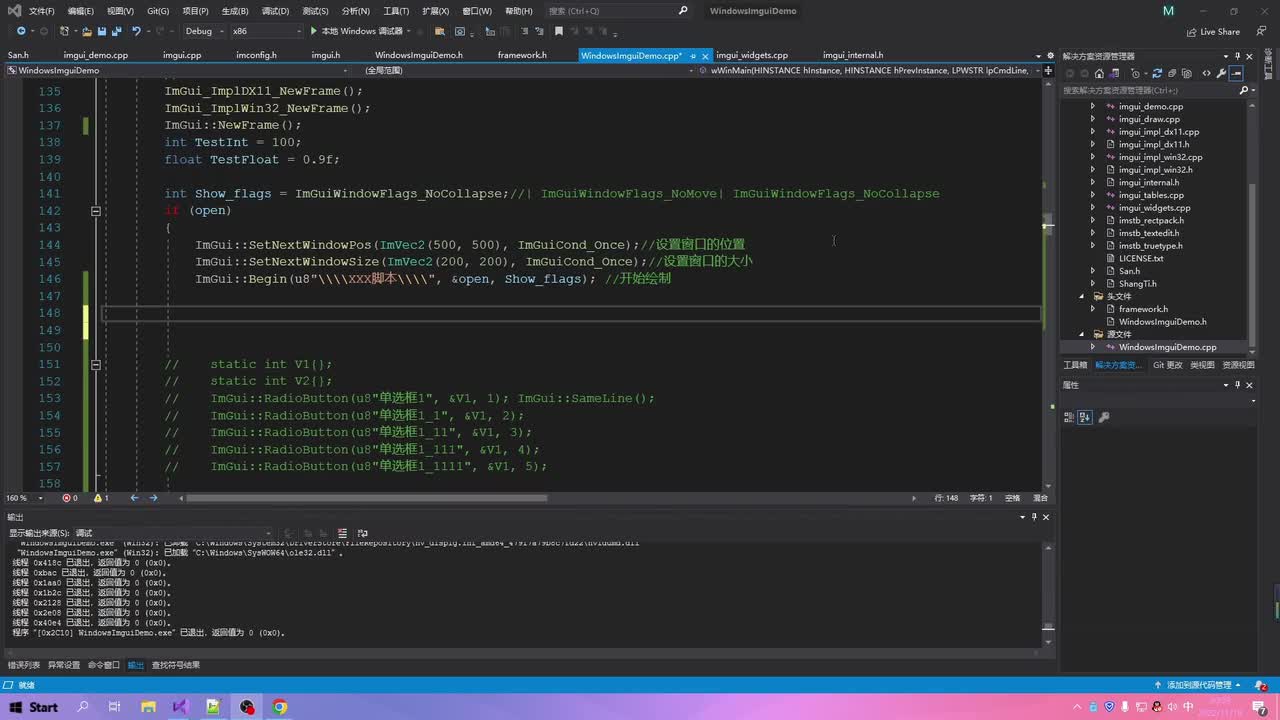
Task: Click the Live Share button
Action: (1212, 31)
